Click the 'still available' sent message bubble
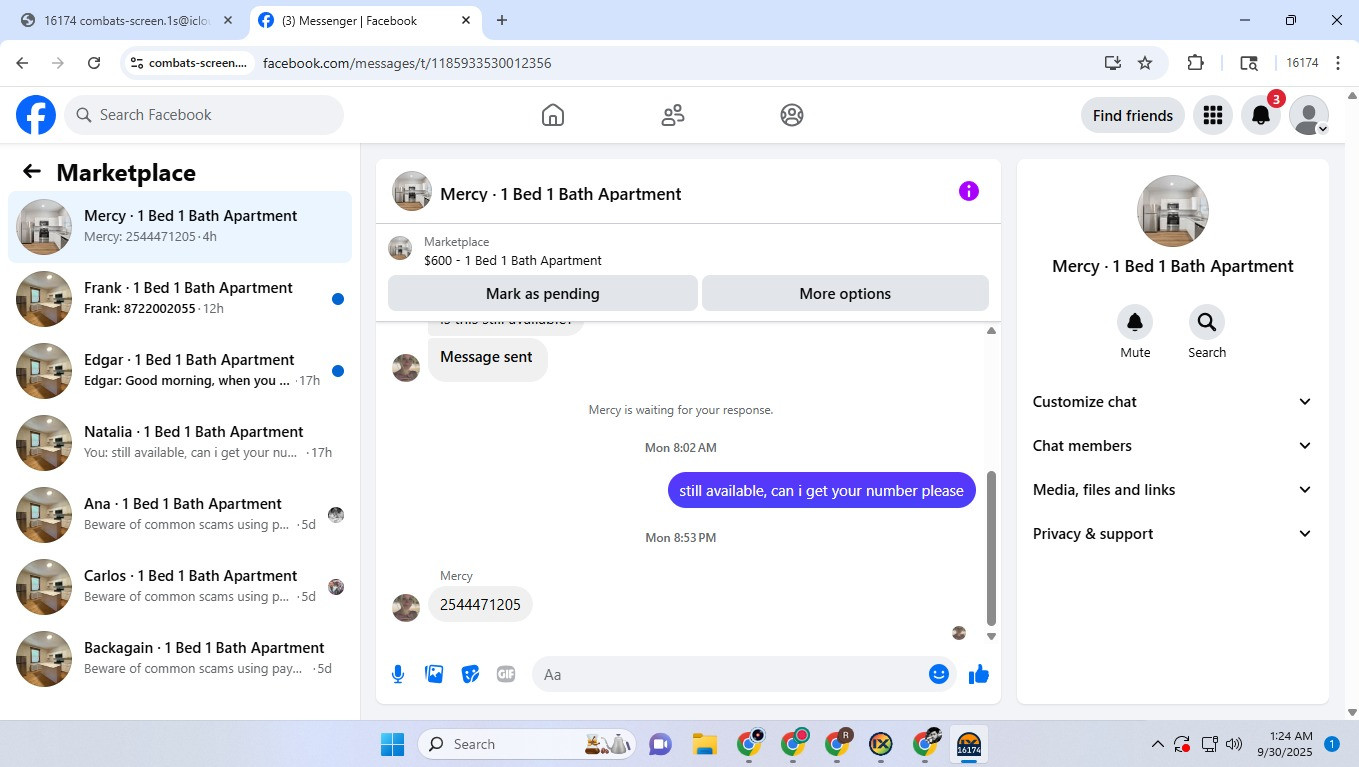The width and height of the screenshot is (1359, 767). click(821, 491)
